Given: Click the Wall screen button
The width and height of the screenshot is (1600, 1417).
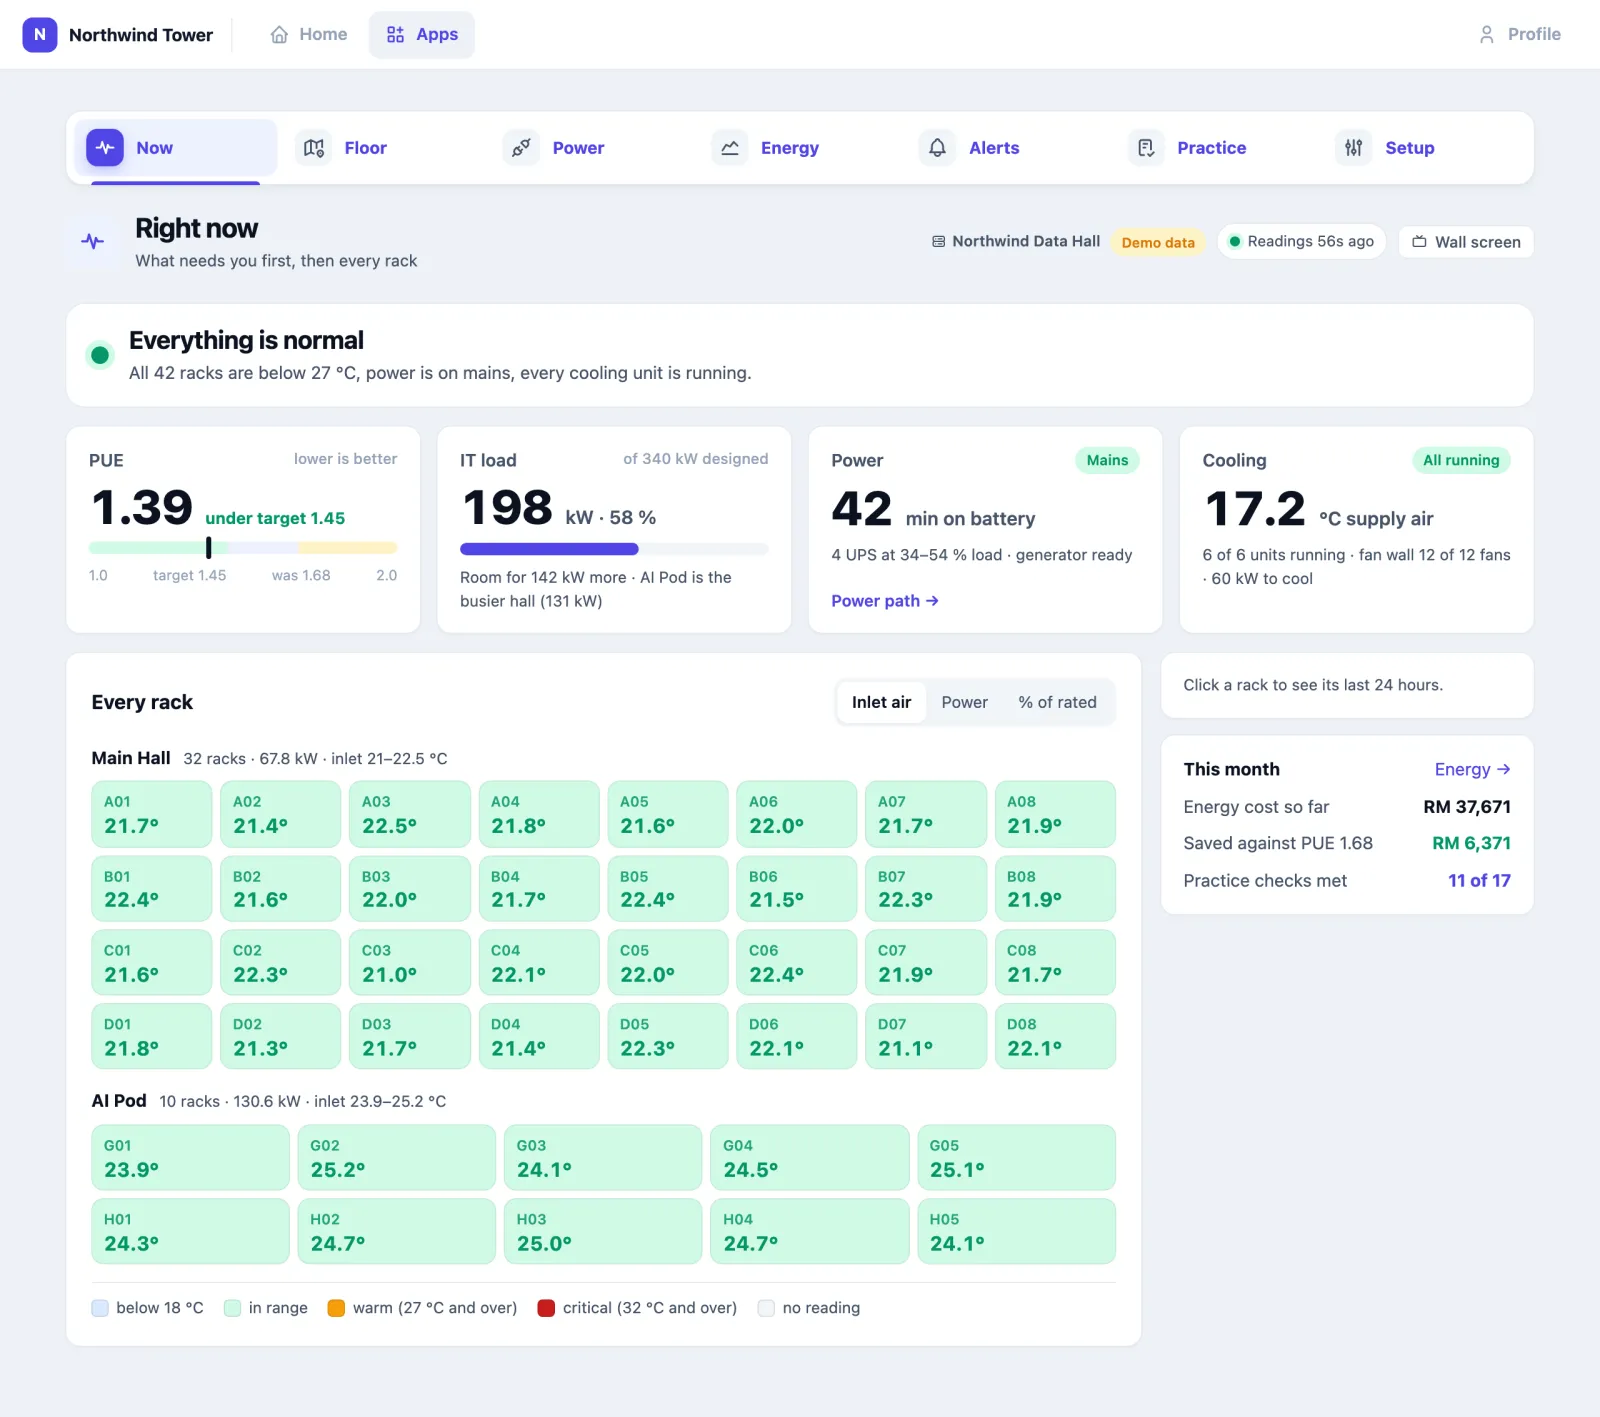Looking at the screenshot, I should [x=1466, y=242].
